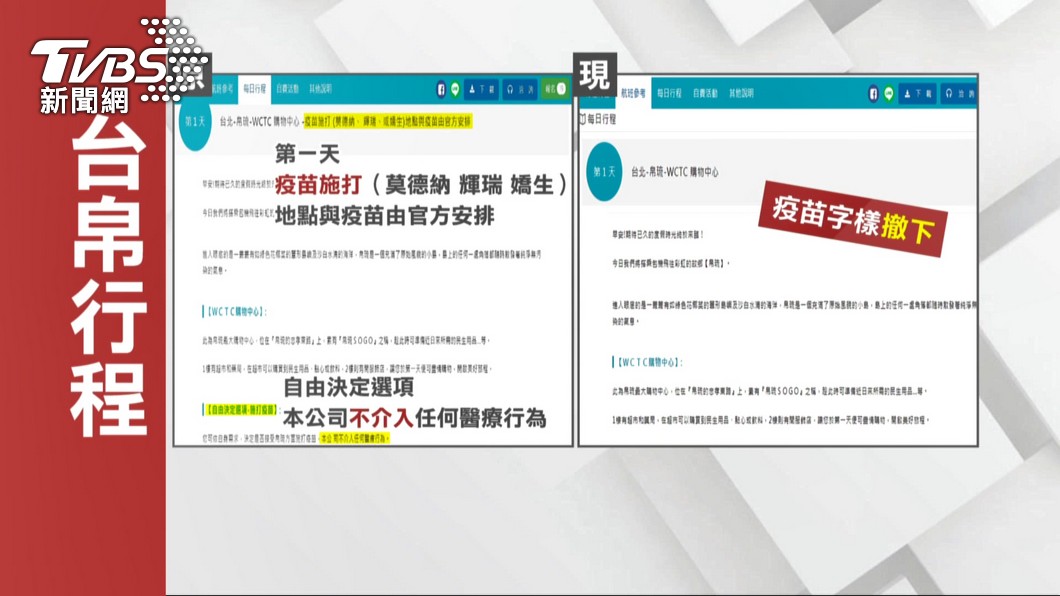The height and width of the screenshot is (596, 1060).
Task: Click the 1樓為超市和藥局 paragraph in right page
Action: [x=771, y=420]
